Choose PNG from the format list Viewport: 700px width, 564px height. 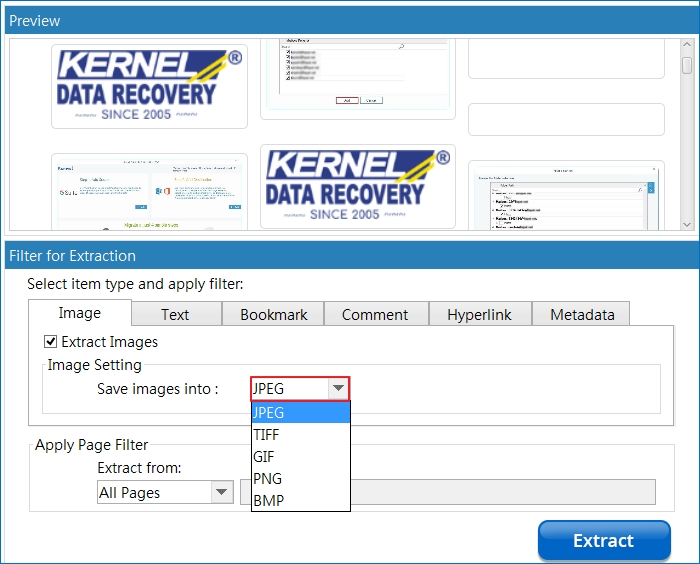(x=300, y=478)
